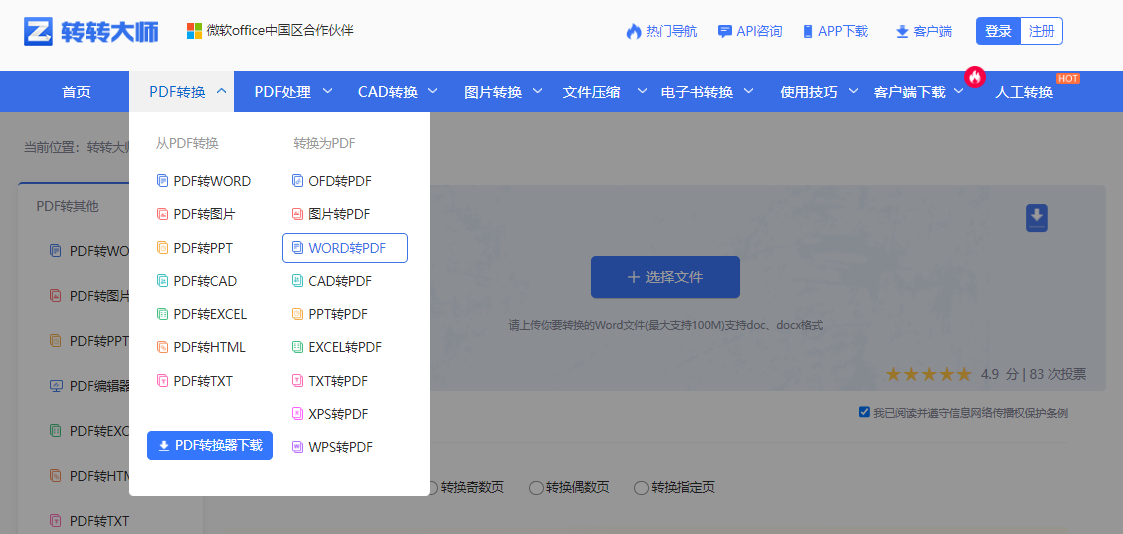The image size is (1123, 534).
Task: Click the 转换为PDF column heading
Action: pyautogui.click(x=324, y=144)
